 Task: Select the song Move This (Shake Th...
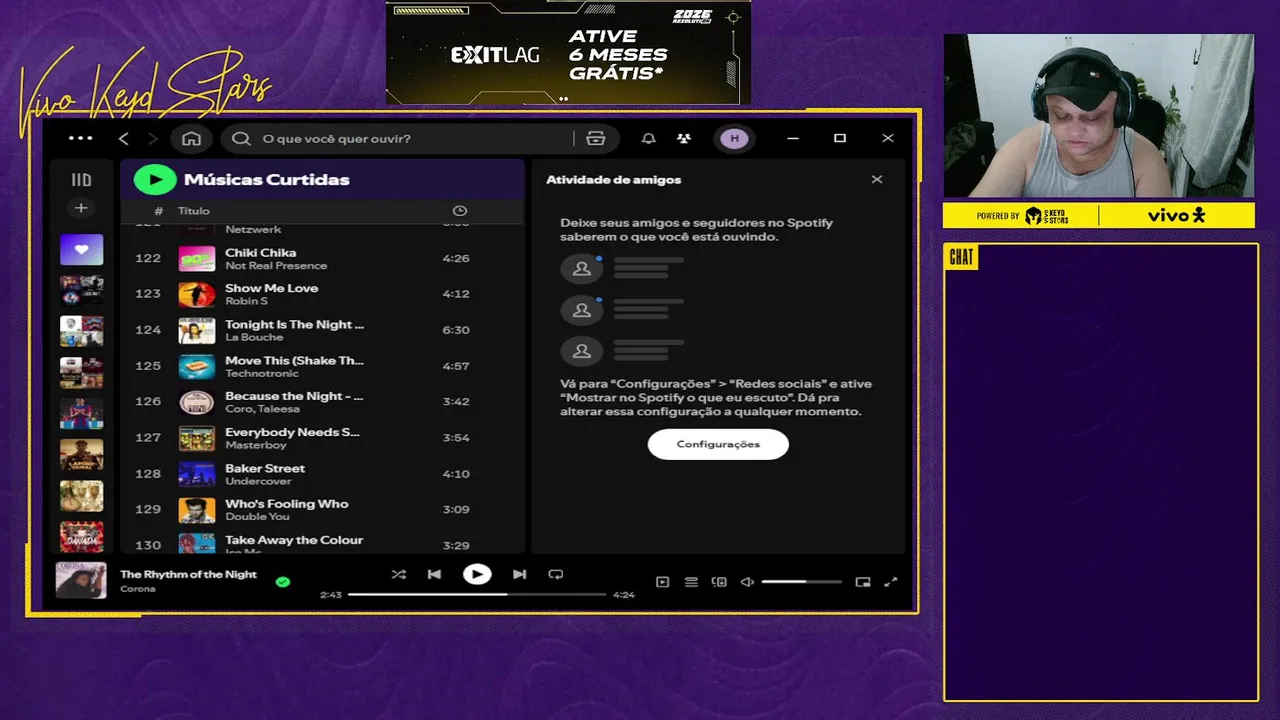tap(294, 360)
